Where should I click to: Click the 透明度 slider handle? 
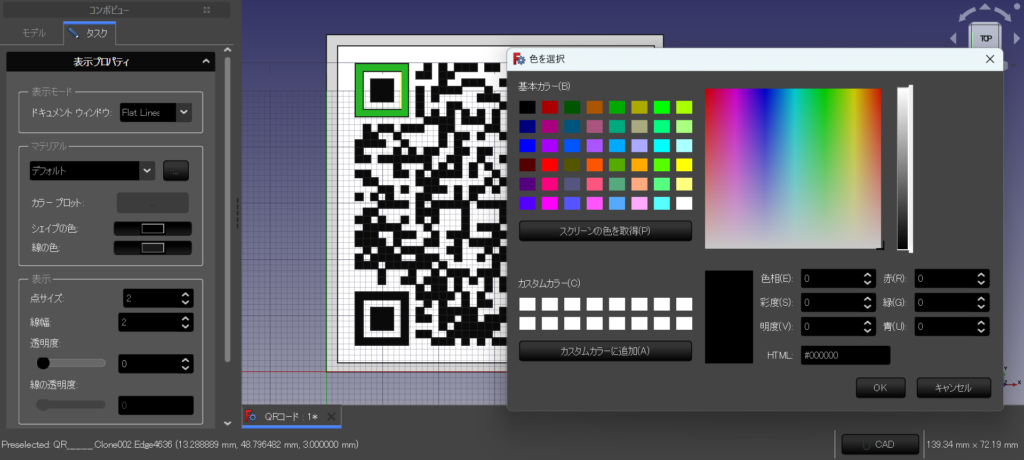43,363
